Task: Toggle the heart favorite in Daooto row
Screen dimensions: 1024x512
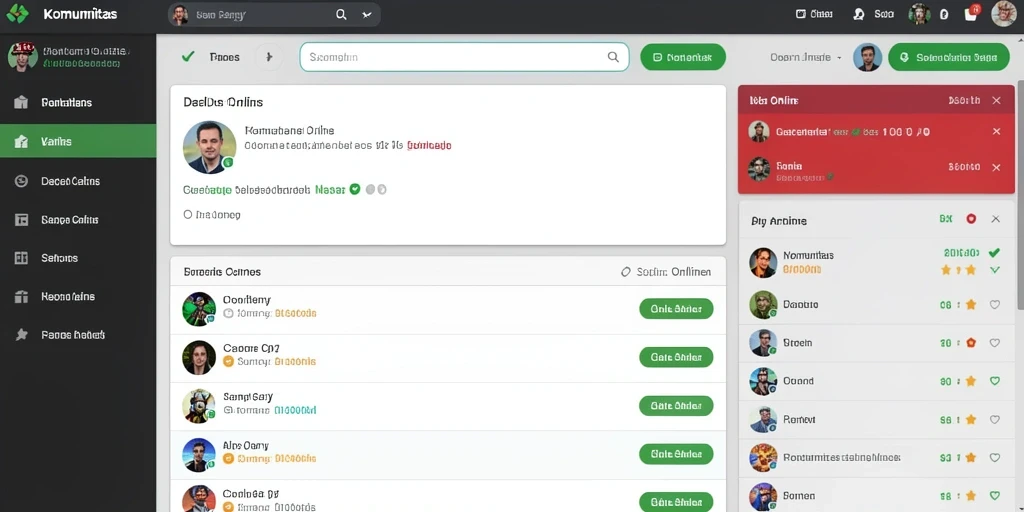Action: [x=995, y=304]
